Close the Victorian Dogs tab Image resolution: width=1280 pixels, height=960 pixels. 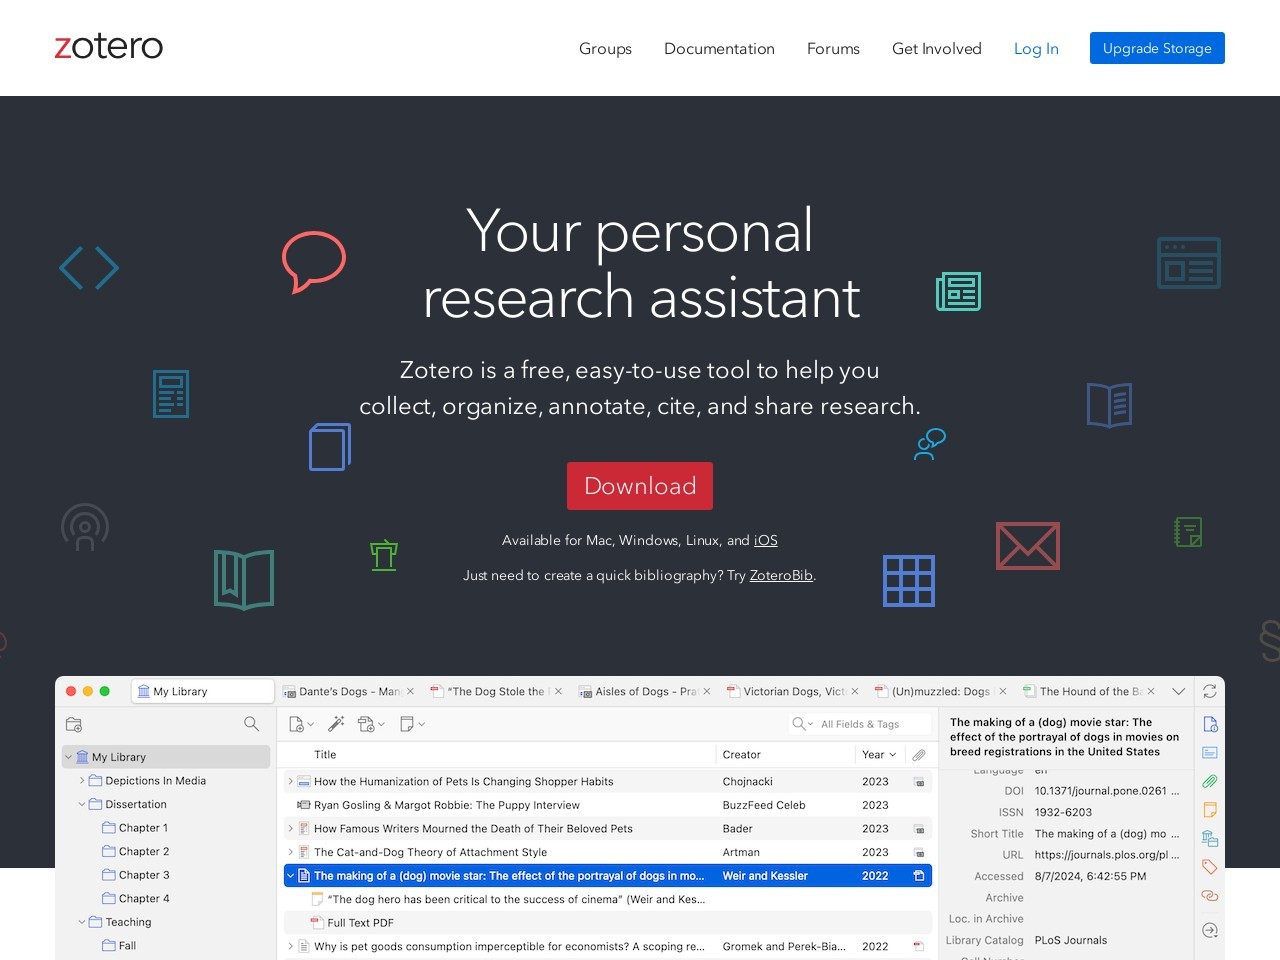coord(855,691)
